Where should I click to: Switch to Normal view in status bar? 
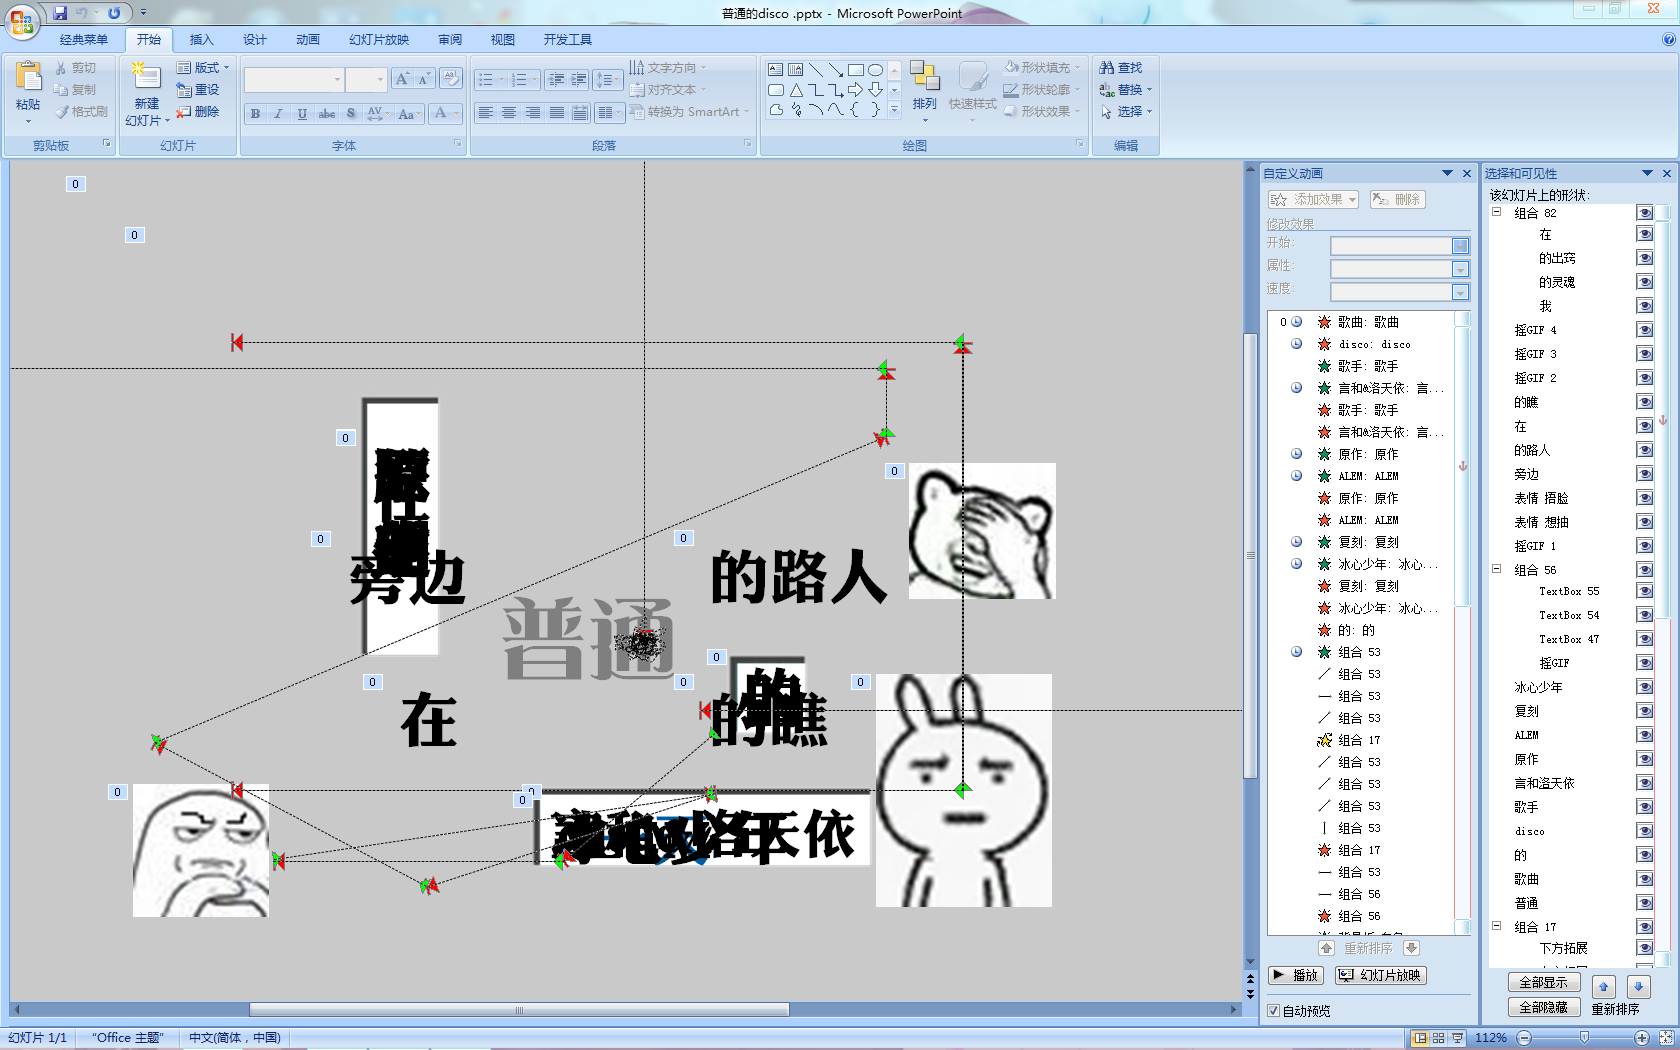coord(1419,1038)
